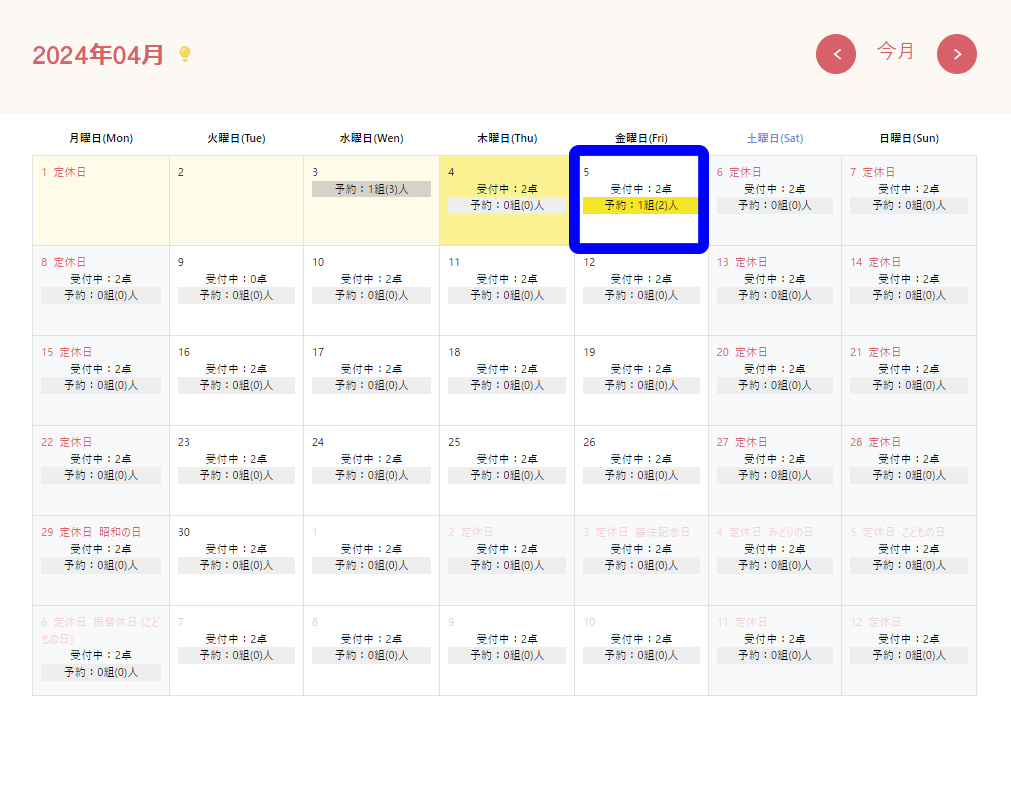Viewport: 1011px width, 786px height.
Task: Go to next month with right chevron
Action: pyautogui.click(x=956, y=54)
